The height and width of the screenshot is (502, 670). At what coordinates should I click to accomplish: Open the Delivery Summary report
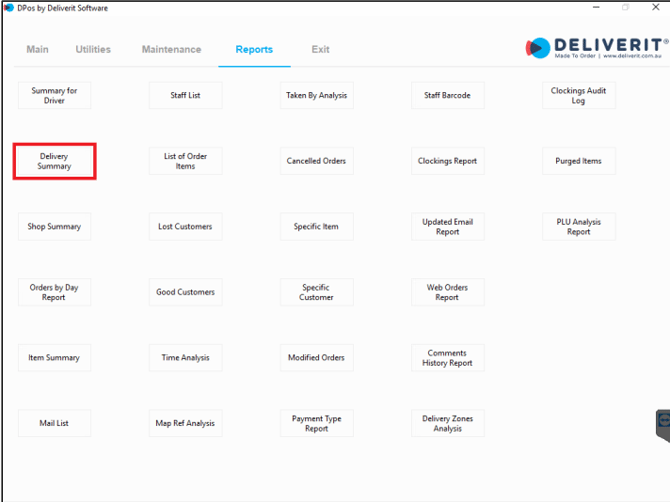tap(54, 161)
